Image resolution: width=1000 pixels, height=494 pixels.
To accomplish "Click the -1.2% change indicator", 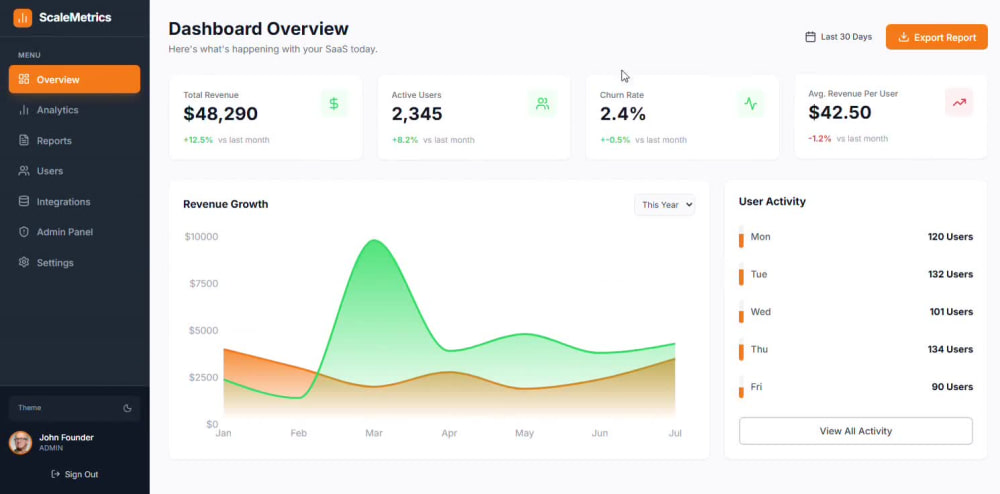I will tap(820, 138).
